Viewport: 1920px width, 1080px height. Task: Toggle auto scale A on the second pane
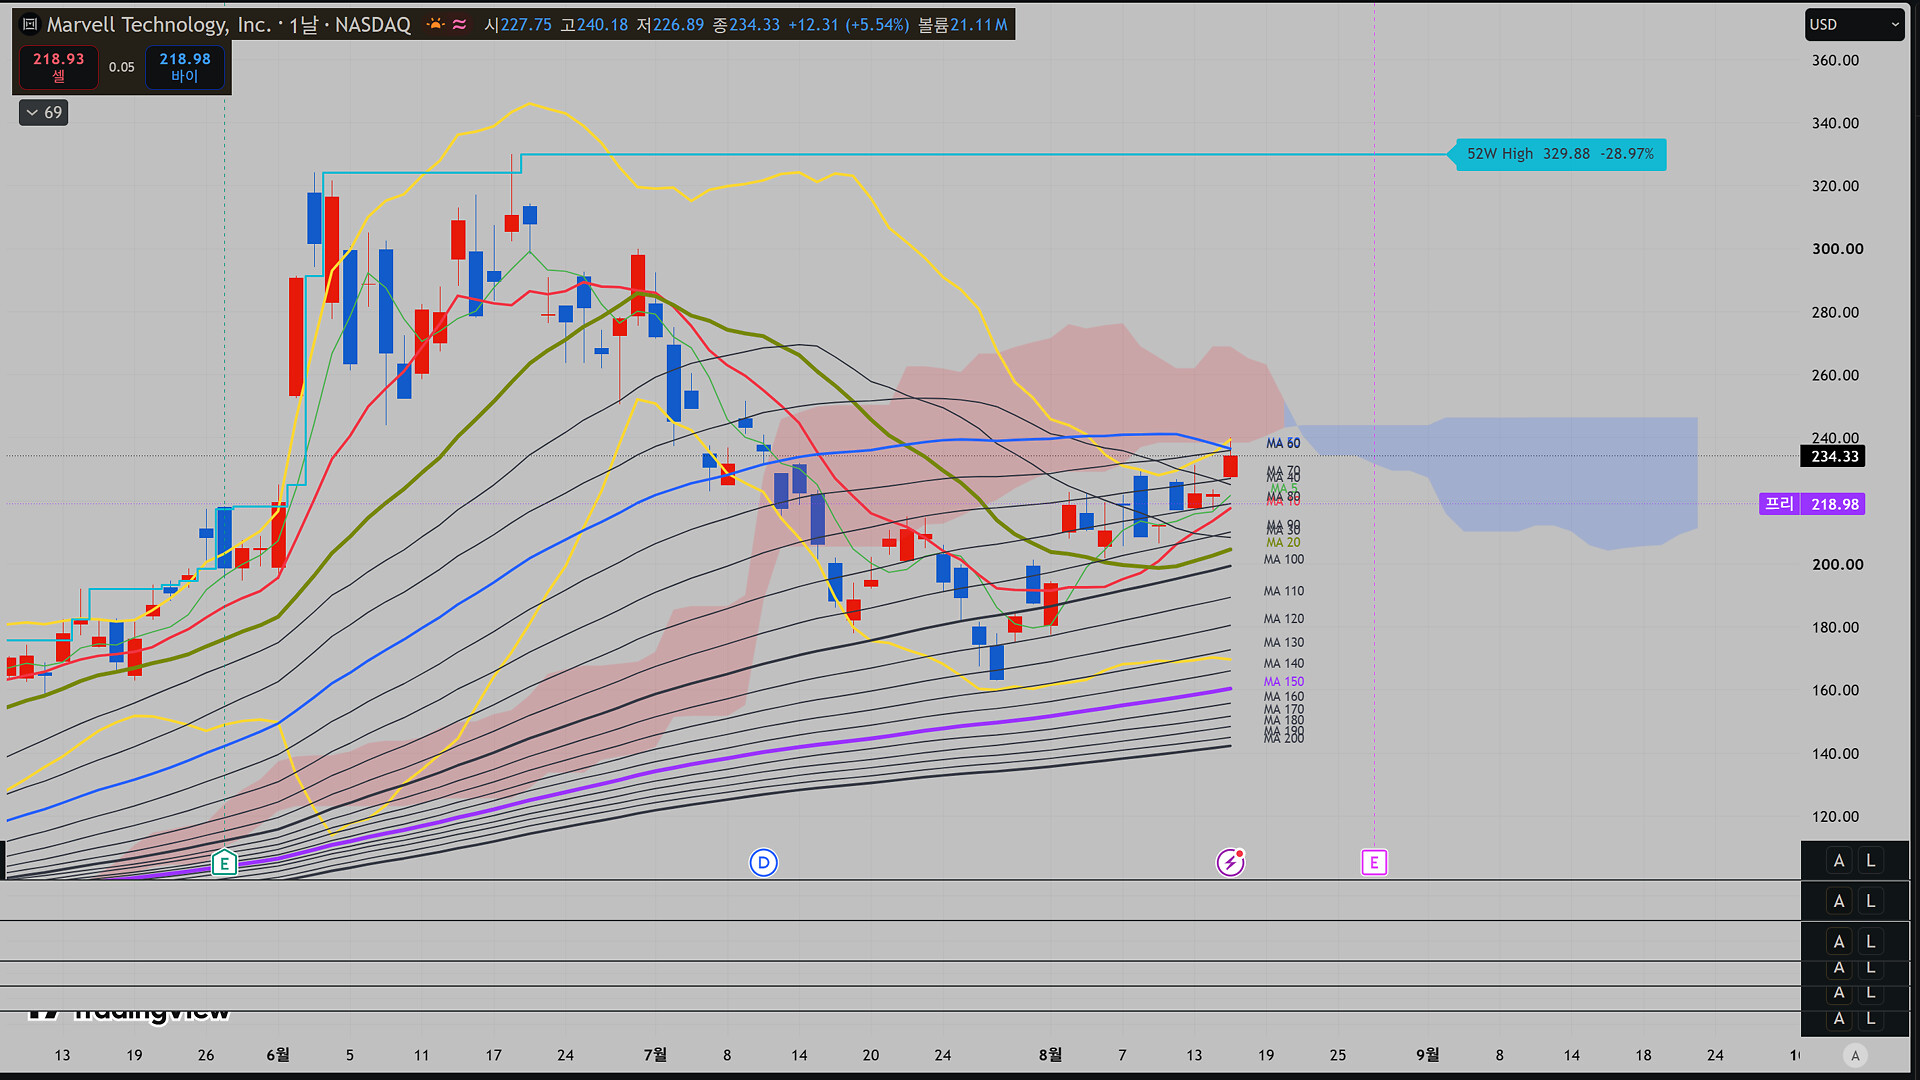pyautogui.click(x=1839, y=901)
